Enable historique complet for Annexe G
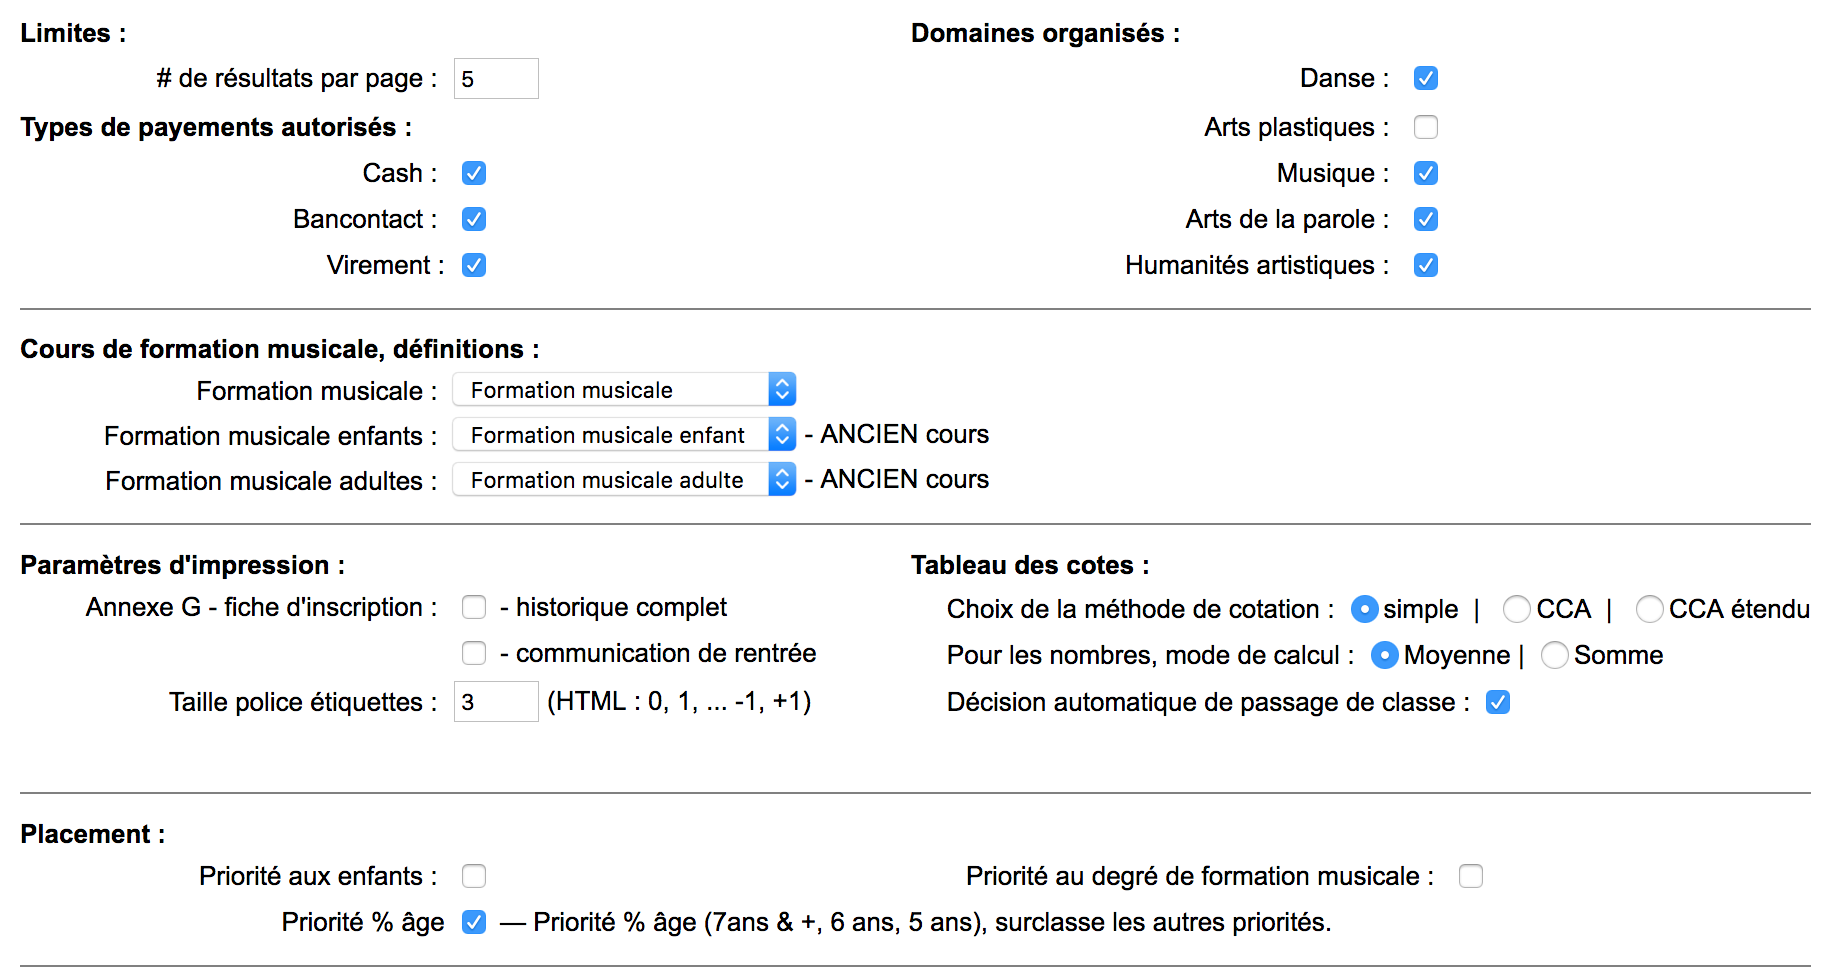 click(474, 607)
